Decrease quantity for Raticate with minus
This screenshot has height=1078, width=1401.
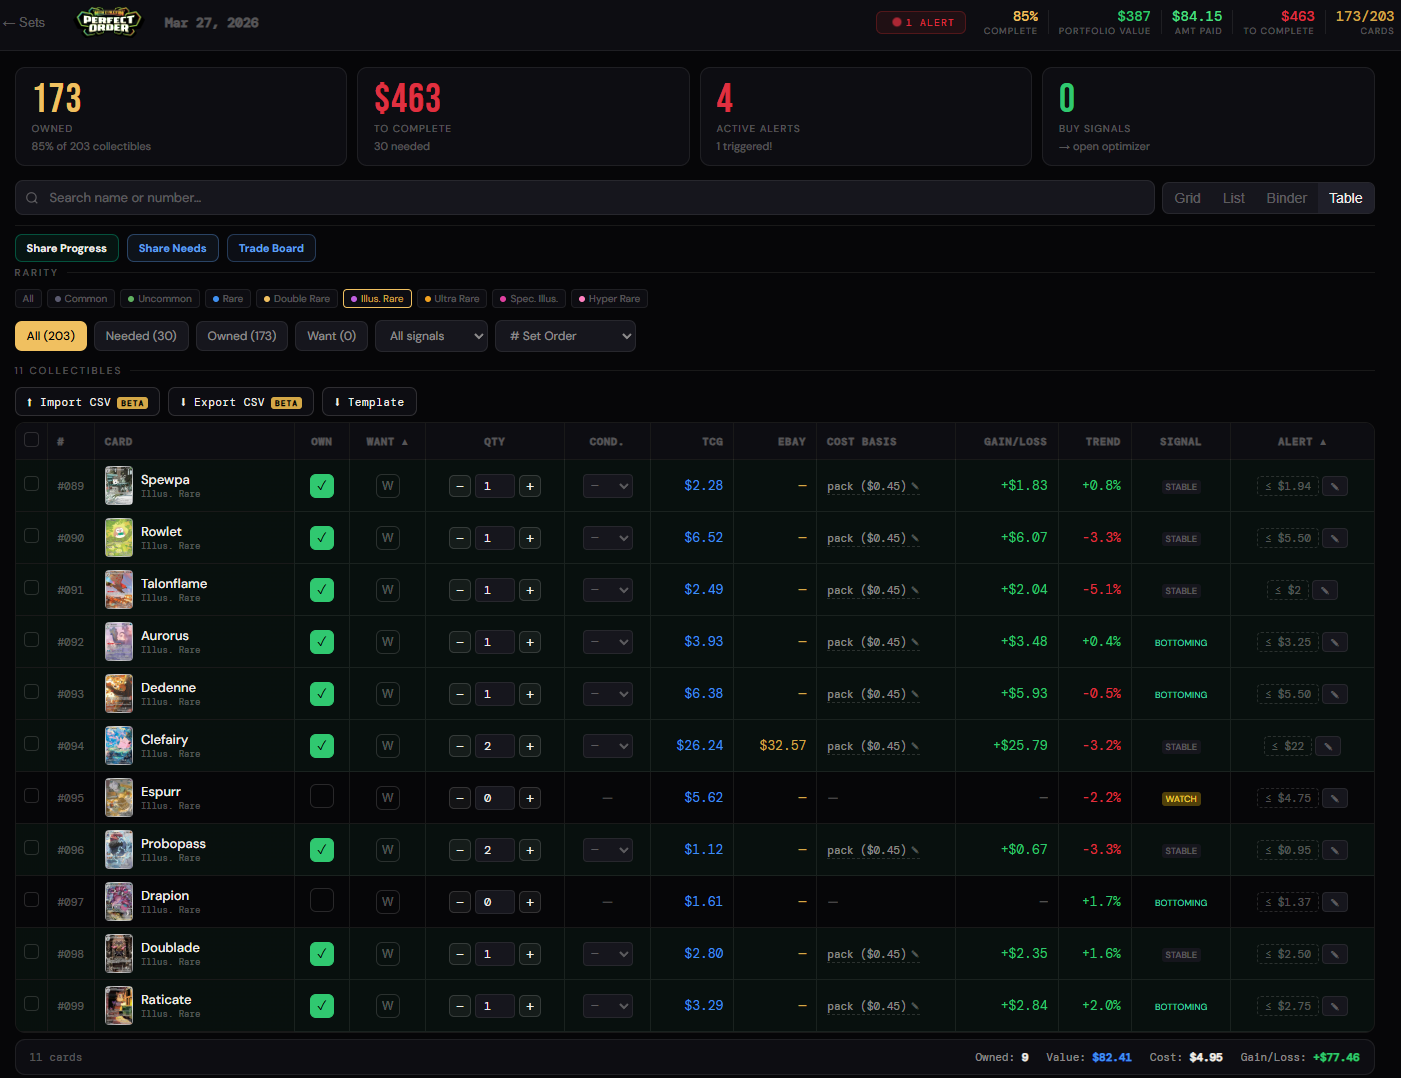[x=460, y=1006]
